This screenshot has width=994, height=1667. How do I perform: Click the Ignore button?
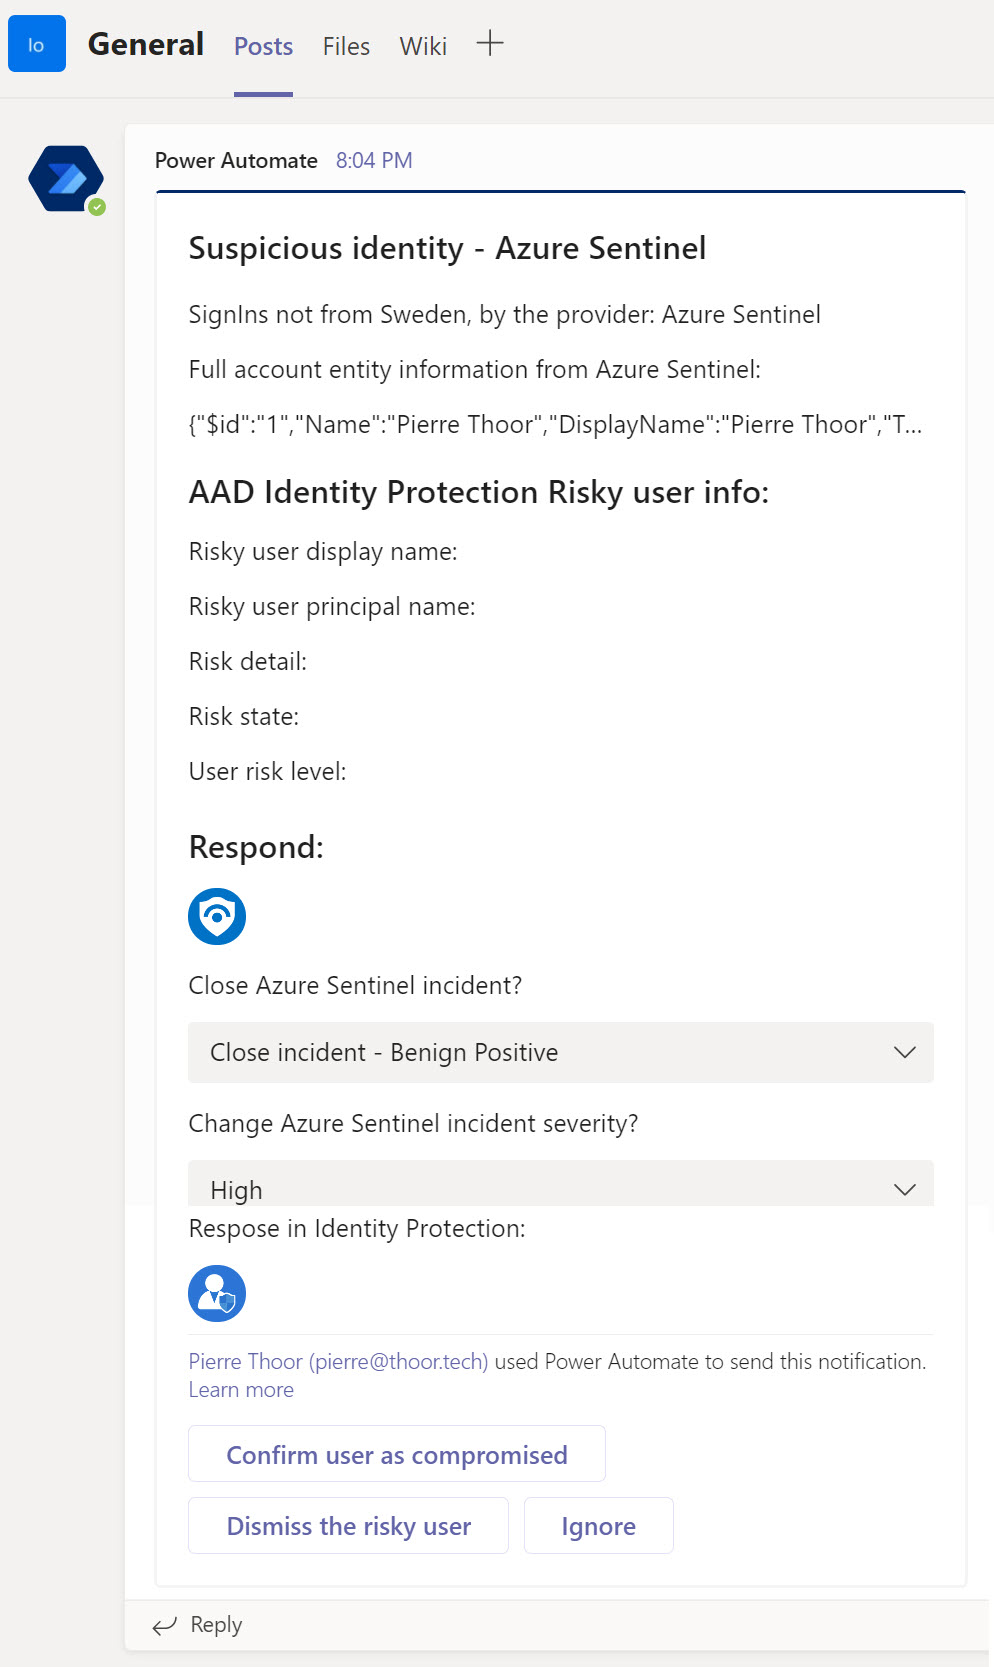(598, 1526)
